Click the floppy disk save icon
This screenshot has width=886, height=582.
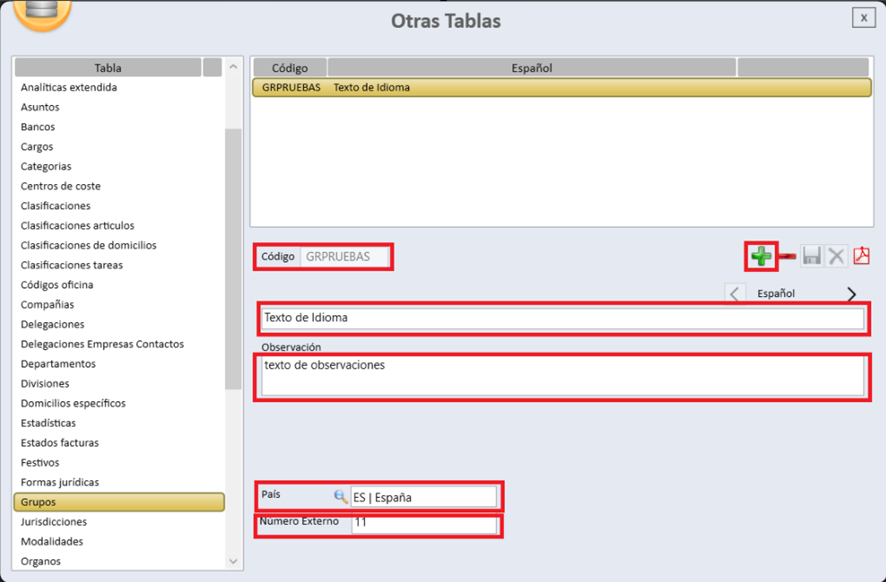coord(811,257)
